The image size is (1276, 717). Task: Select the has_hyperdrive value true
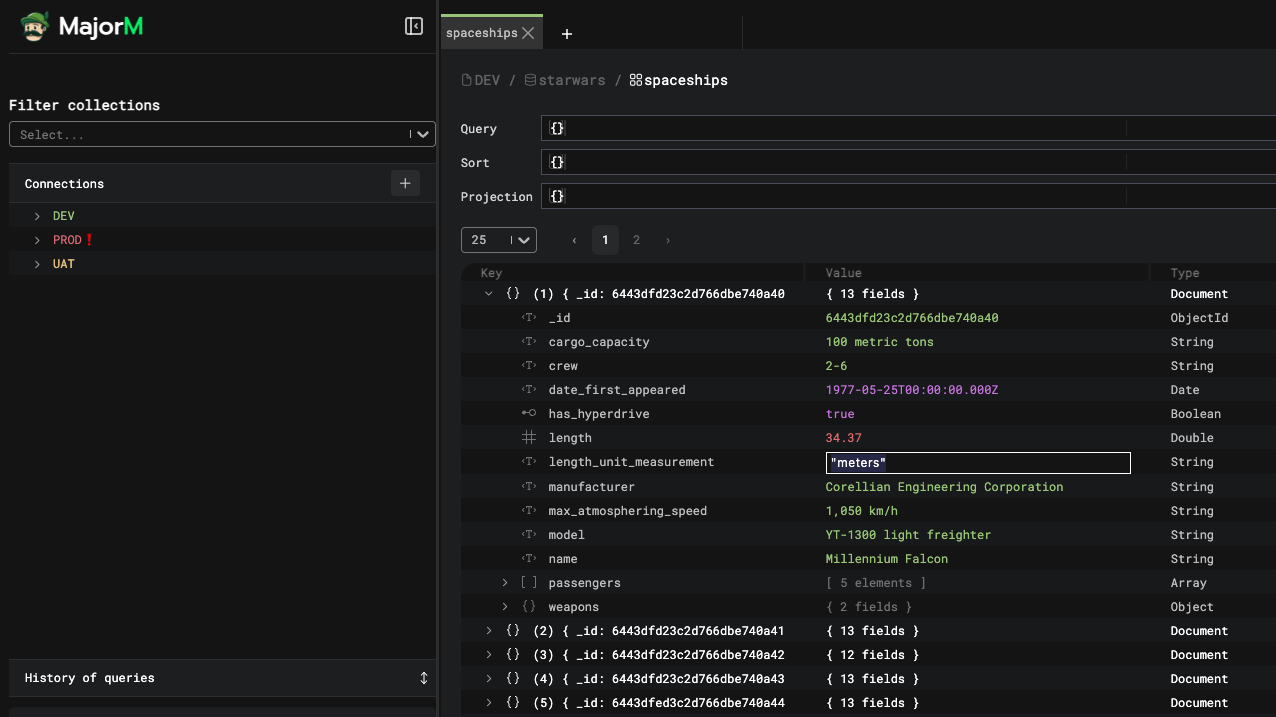click(840, 414)
